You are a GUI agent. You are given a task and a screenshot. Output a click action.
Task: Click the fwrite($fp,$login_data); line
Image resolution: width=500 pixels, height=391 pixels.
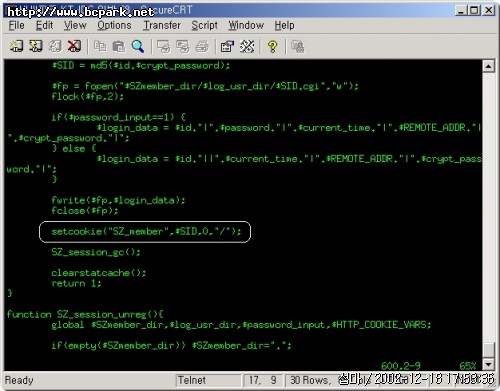(118, 200)
